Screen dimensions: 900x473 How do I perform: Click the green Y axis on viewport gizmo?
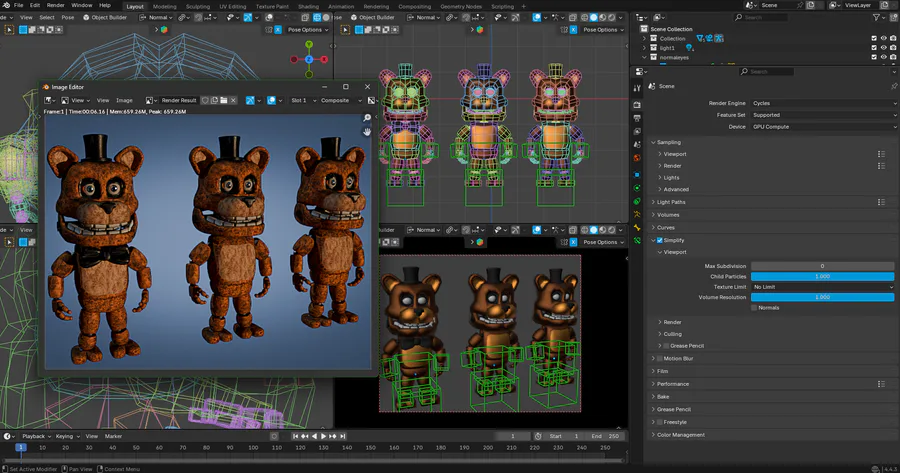[309, 44]
